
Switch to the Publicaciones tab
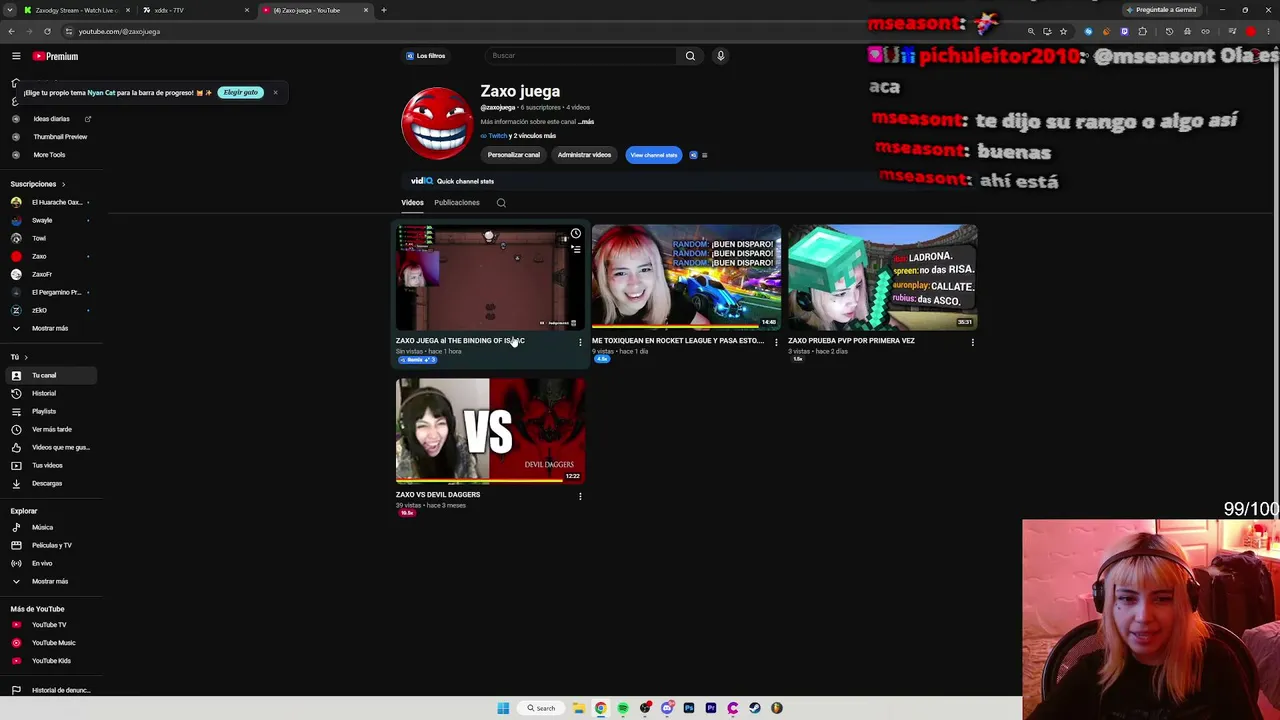point(457,203)
